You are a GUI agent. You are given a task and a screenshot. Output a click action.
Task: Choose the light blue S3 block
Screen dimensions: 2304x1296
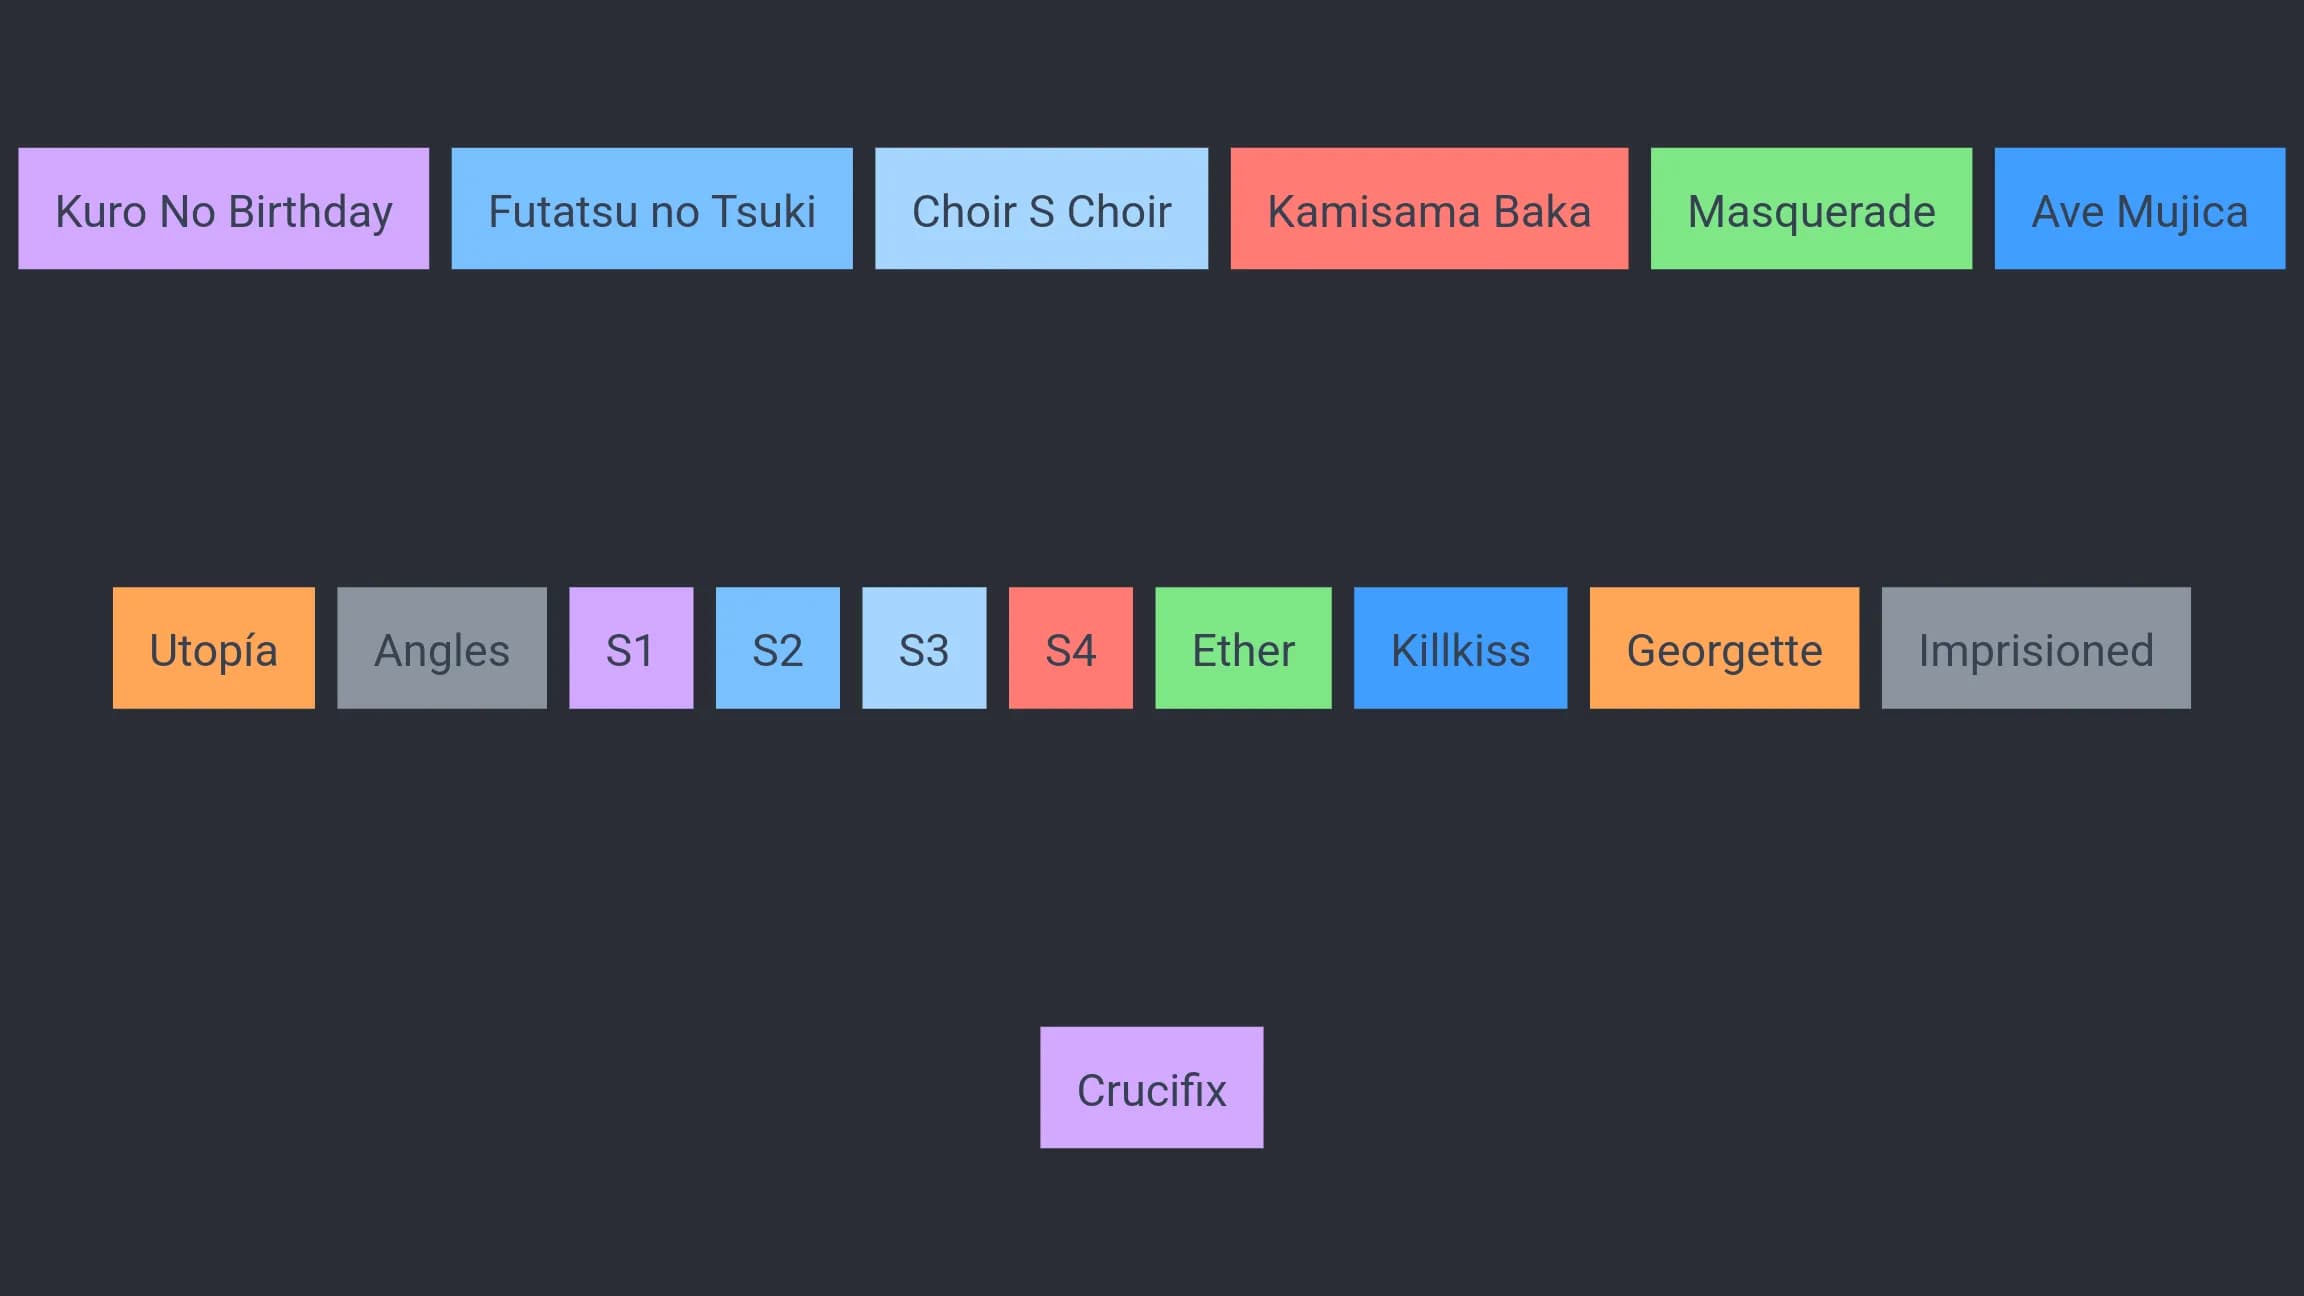pos(924,648)
